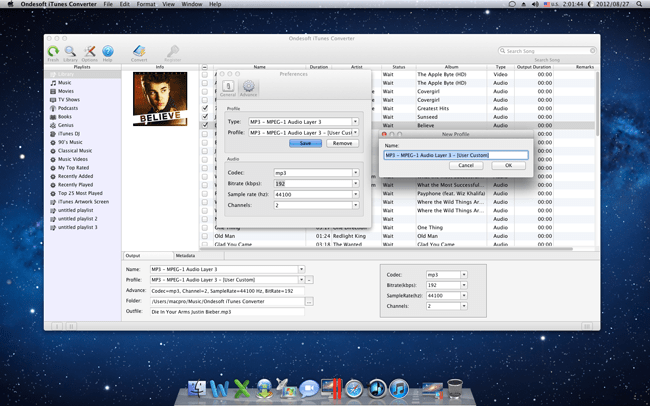Open the Trash in the Dock

click(x=455, y=389)
